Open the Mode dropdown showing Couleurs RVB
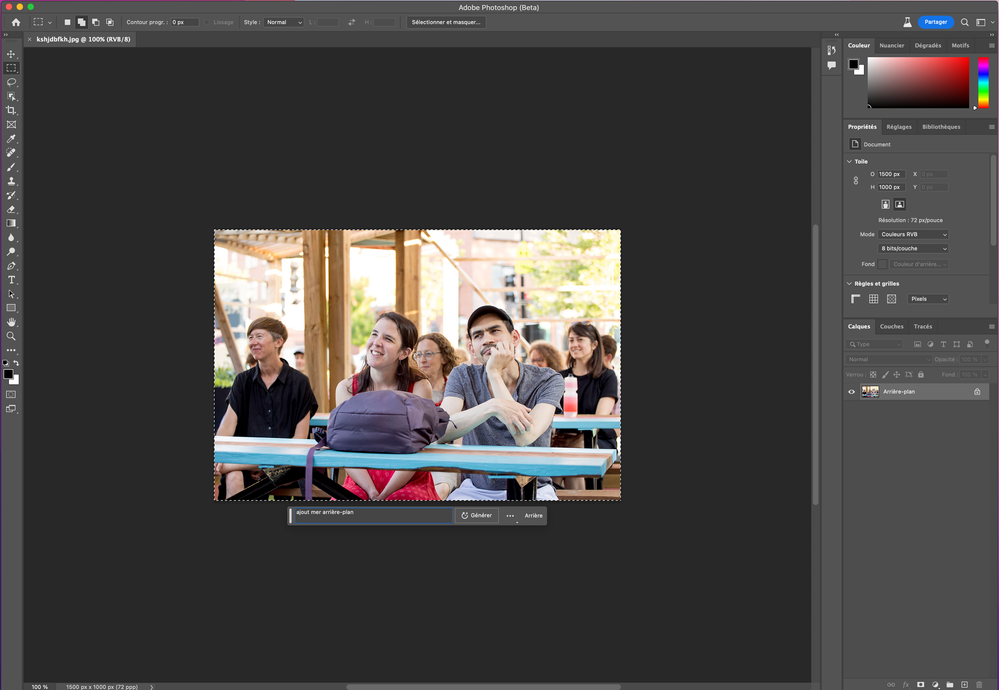Image resolution: width=999 pixels, height=690 pixels. click(x=913, y=234)
